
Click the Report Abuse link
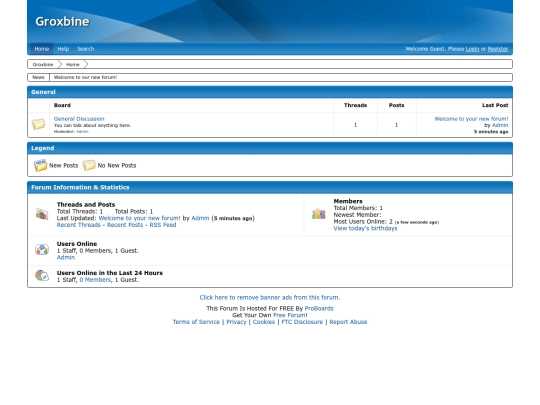[348, 322]
